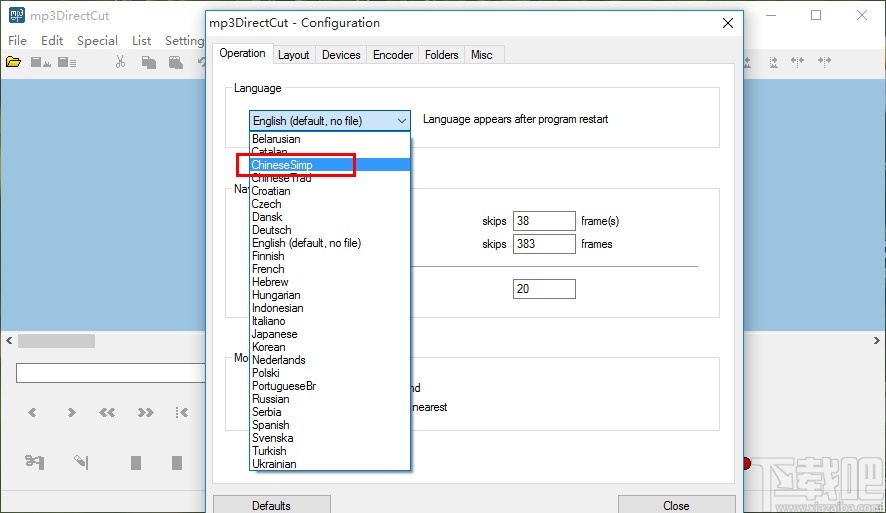Viewport: 886px width, 513px height.
Task: Pick Hungarian from the language list
Action: (x=329, y=295)
